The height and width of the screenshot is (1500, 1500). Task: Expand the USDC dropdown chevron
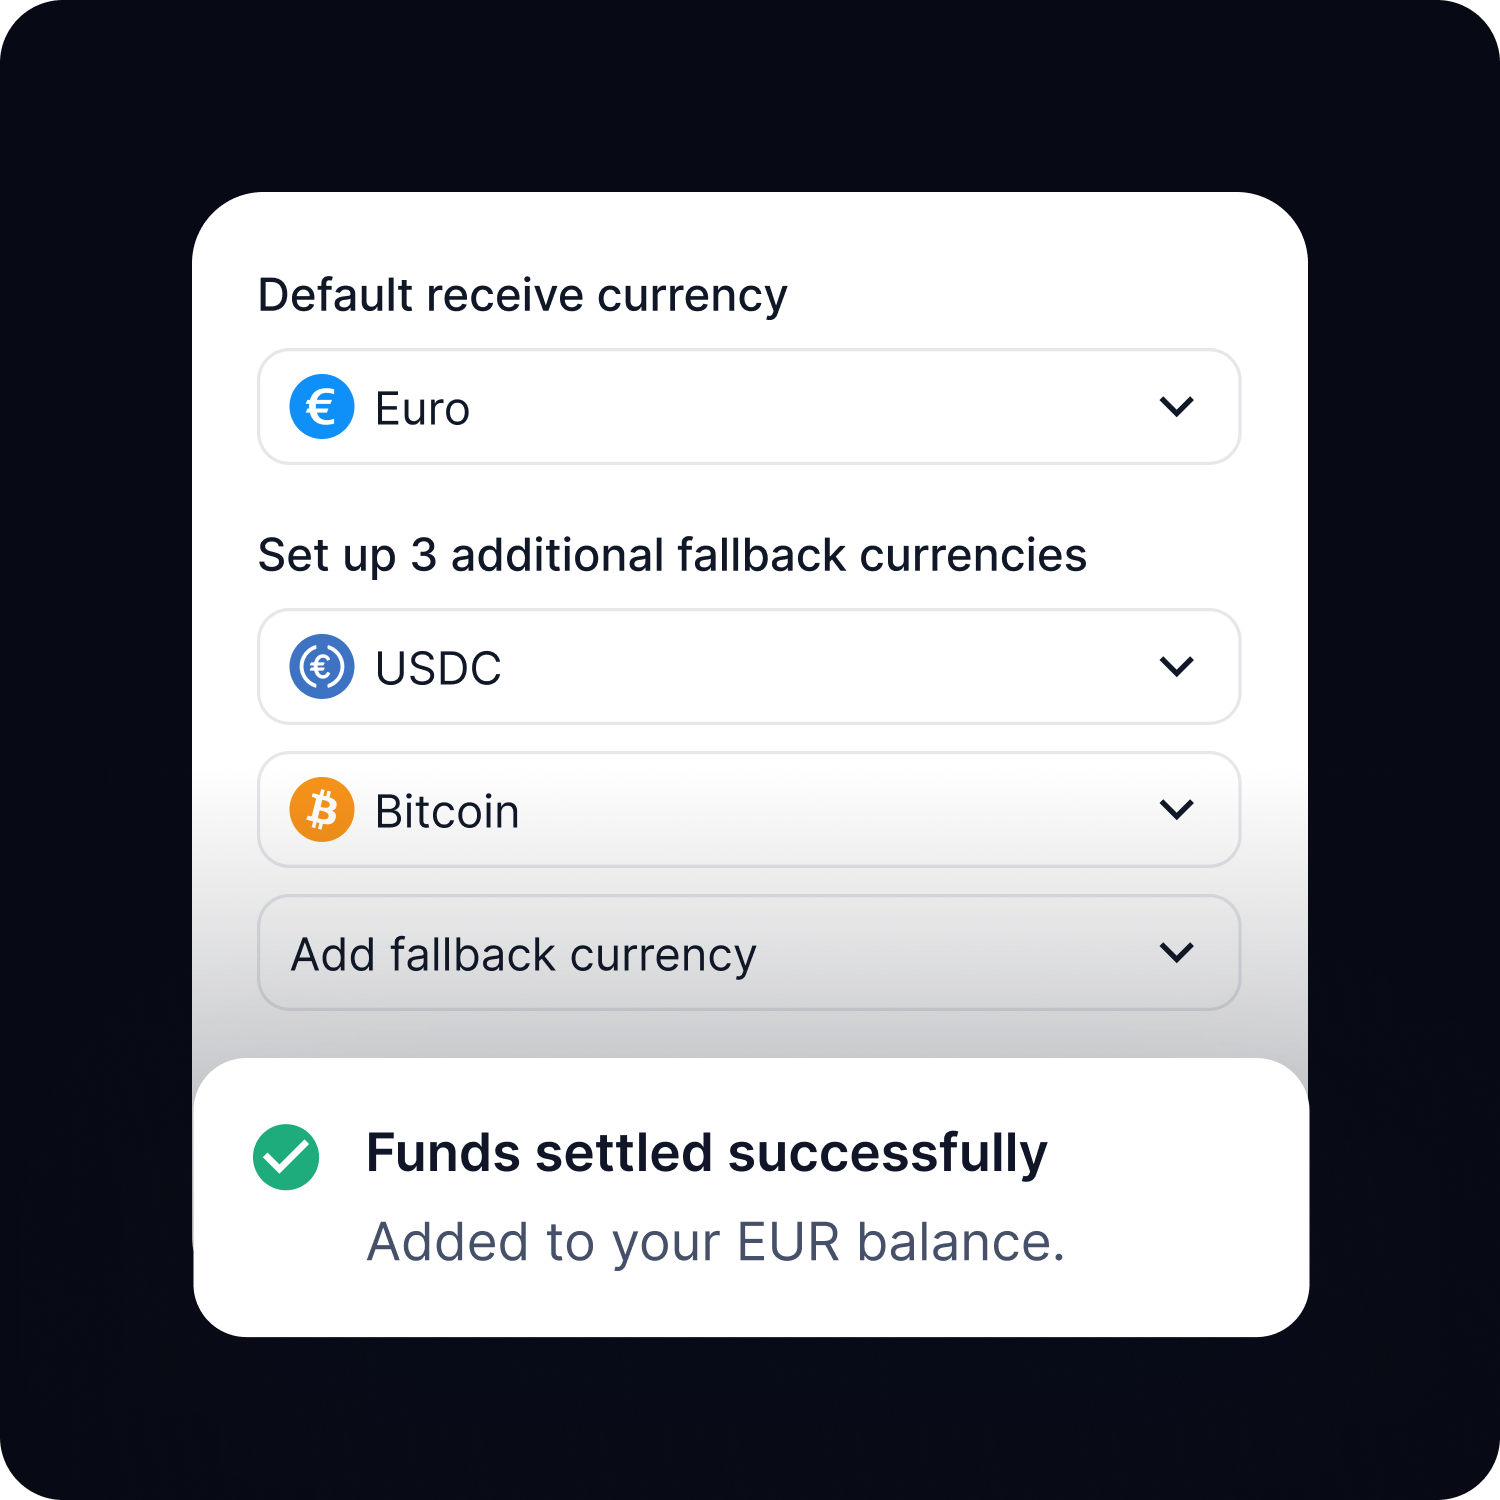[x=1177, y=667]
